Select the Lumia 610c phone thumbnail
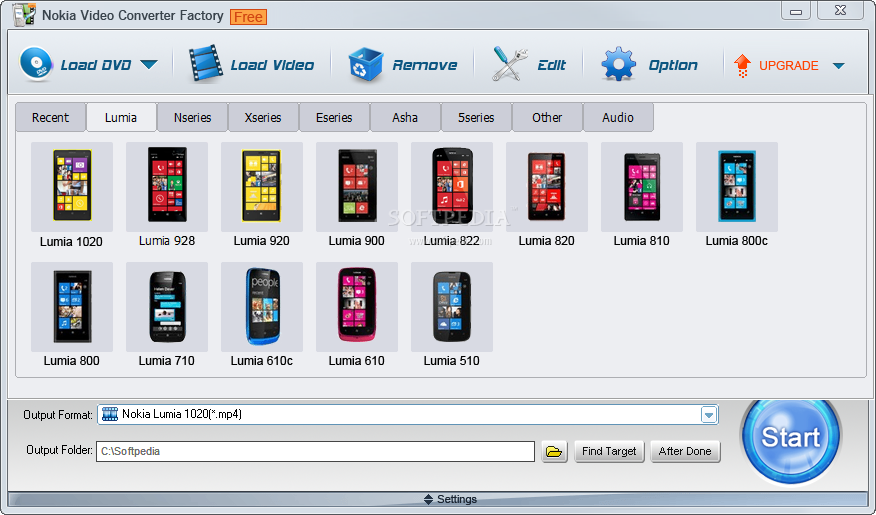 [x=262, y=307]
